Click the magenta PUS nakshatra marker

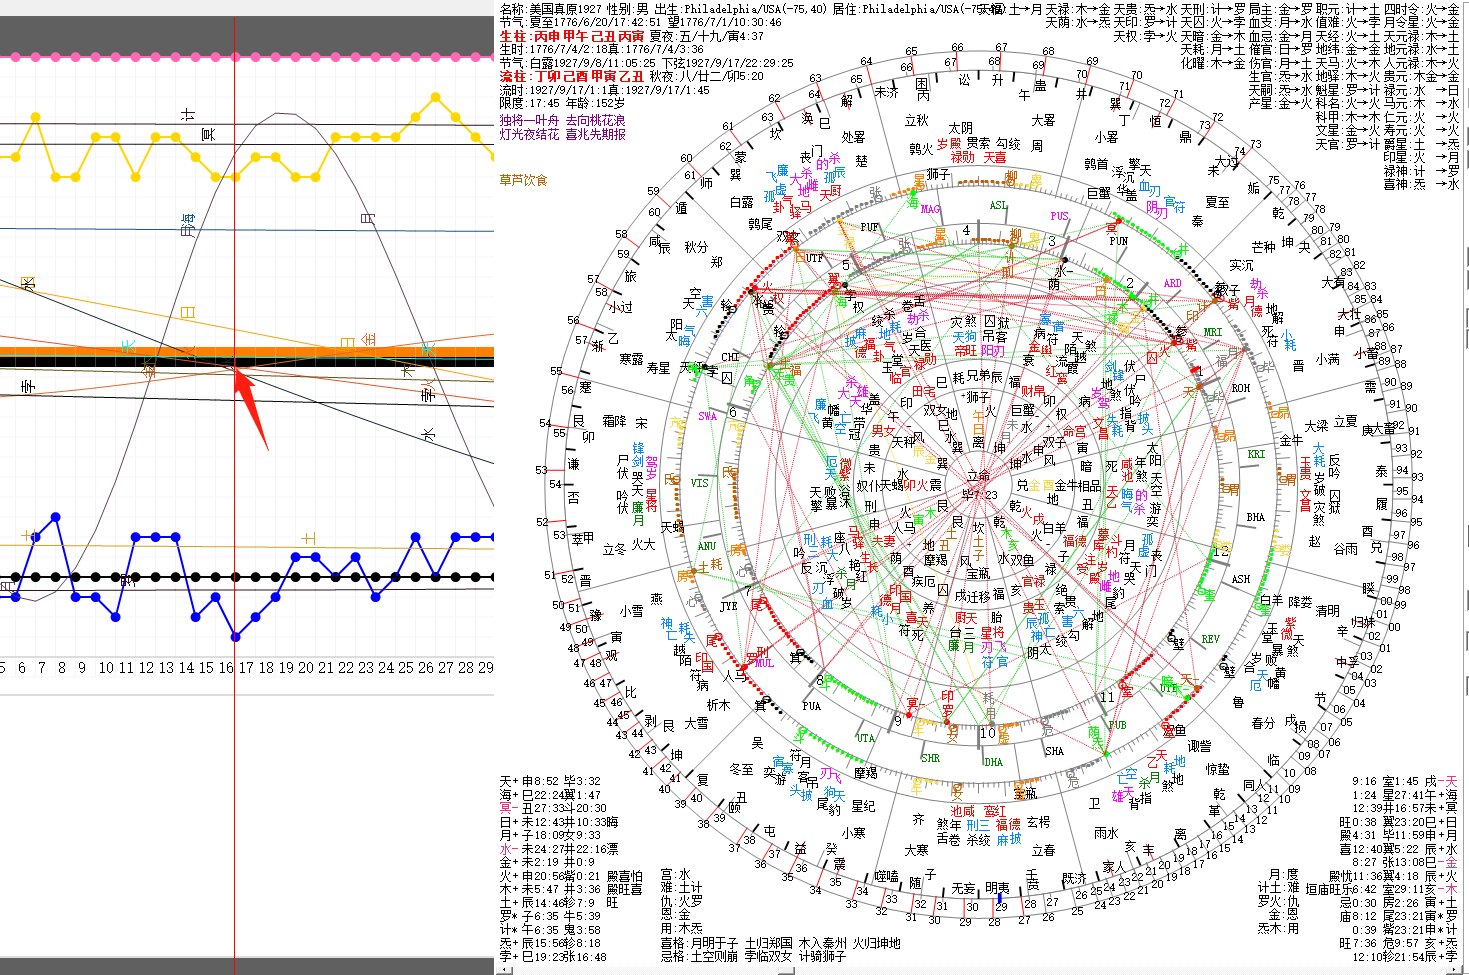pos(1059,216)
